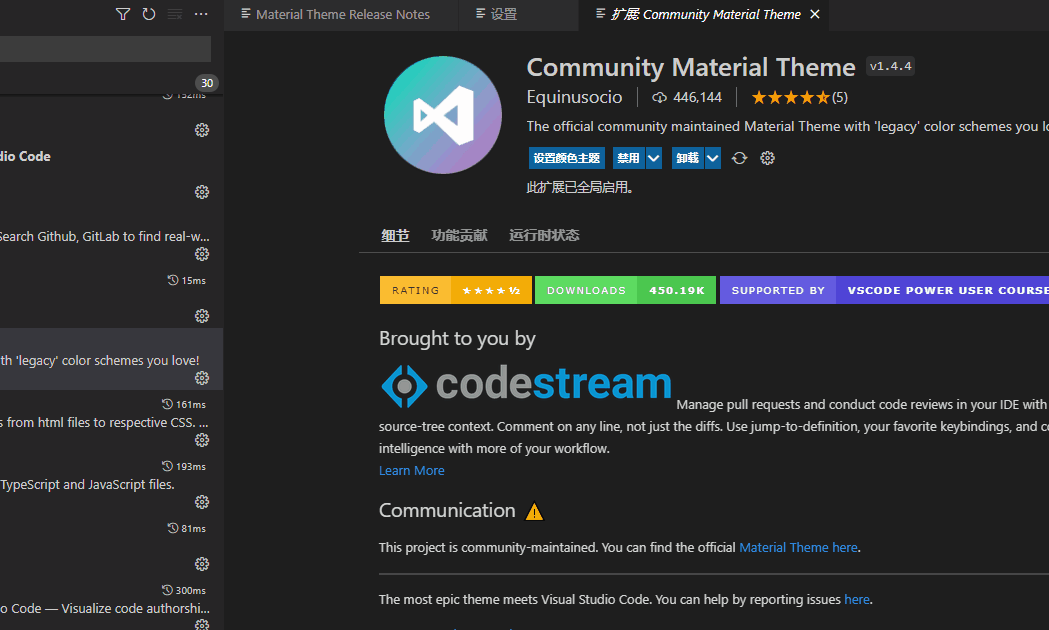Screen dimensions: 1049x630
Task: Open manage gear for legacy color schemes extension
Action: coord(202,378)
